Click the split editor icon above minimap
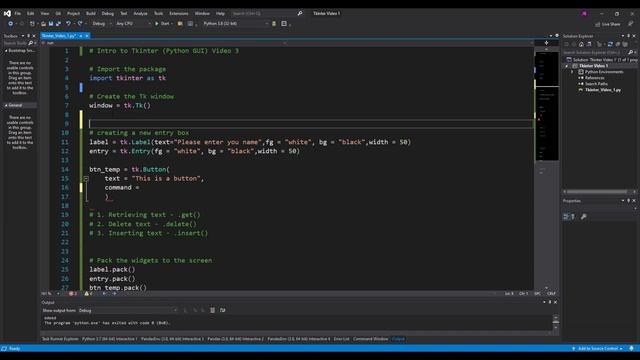This screenshot has height=360, width=640. (546, 42)
